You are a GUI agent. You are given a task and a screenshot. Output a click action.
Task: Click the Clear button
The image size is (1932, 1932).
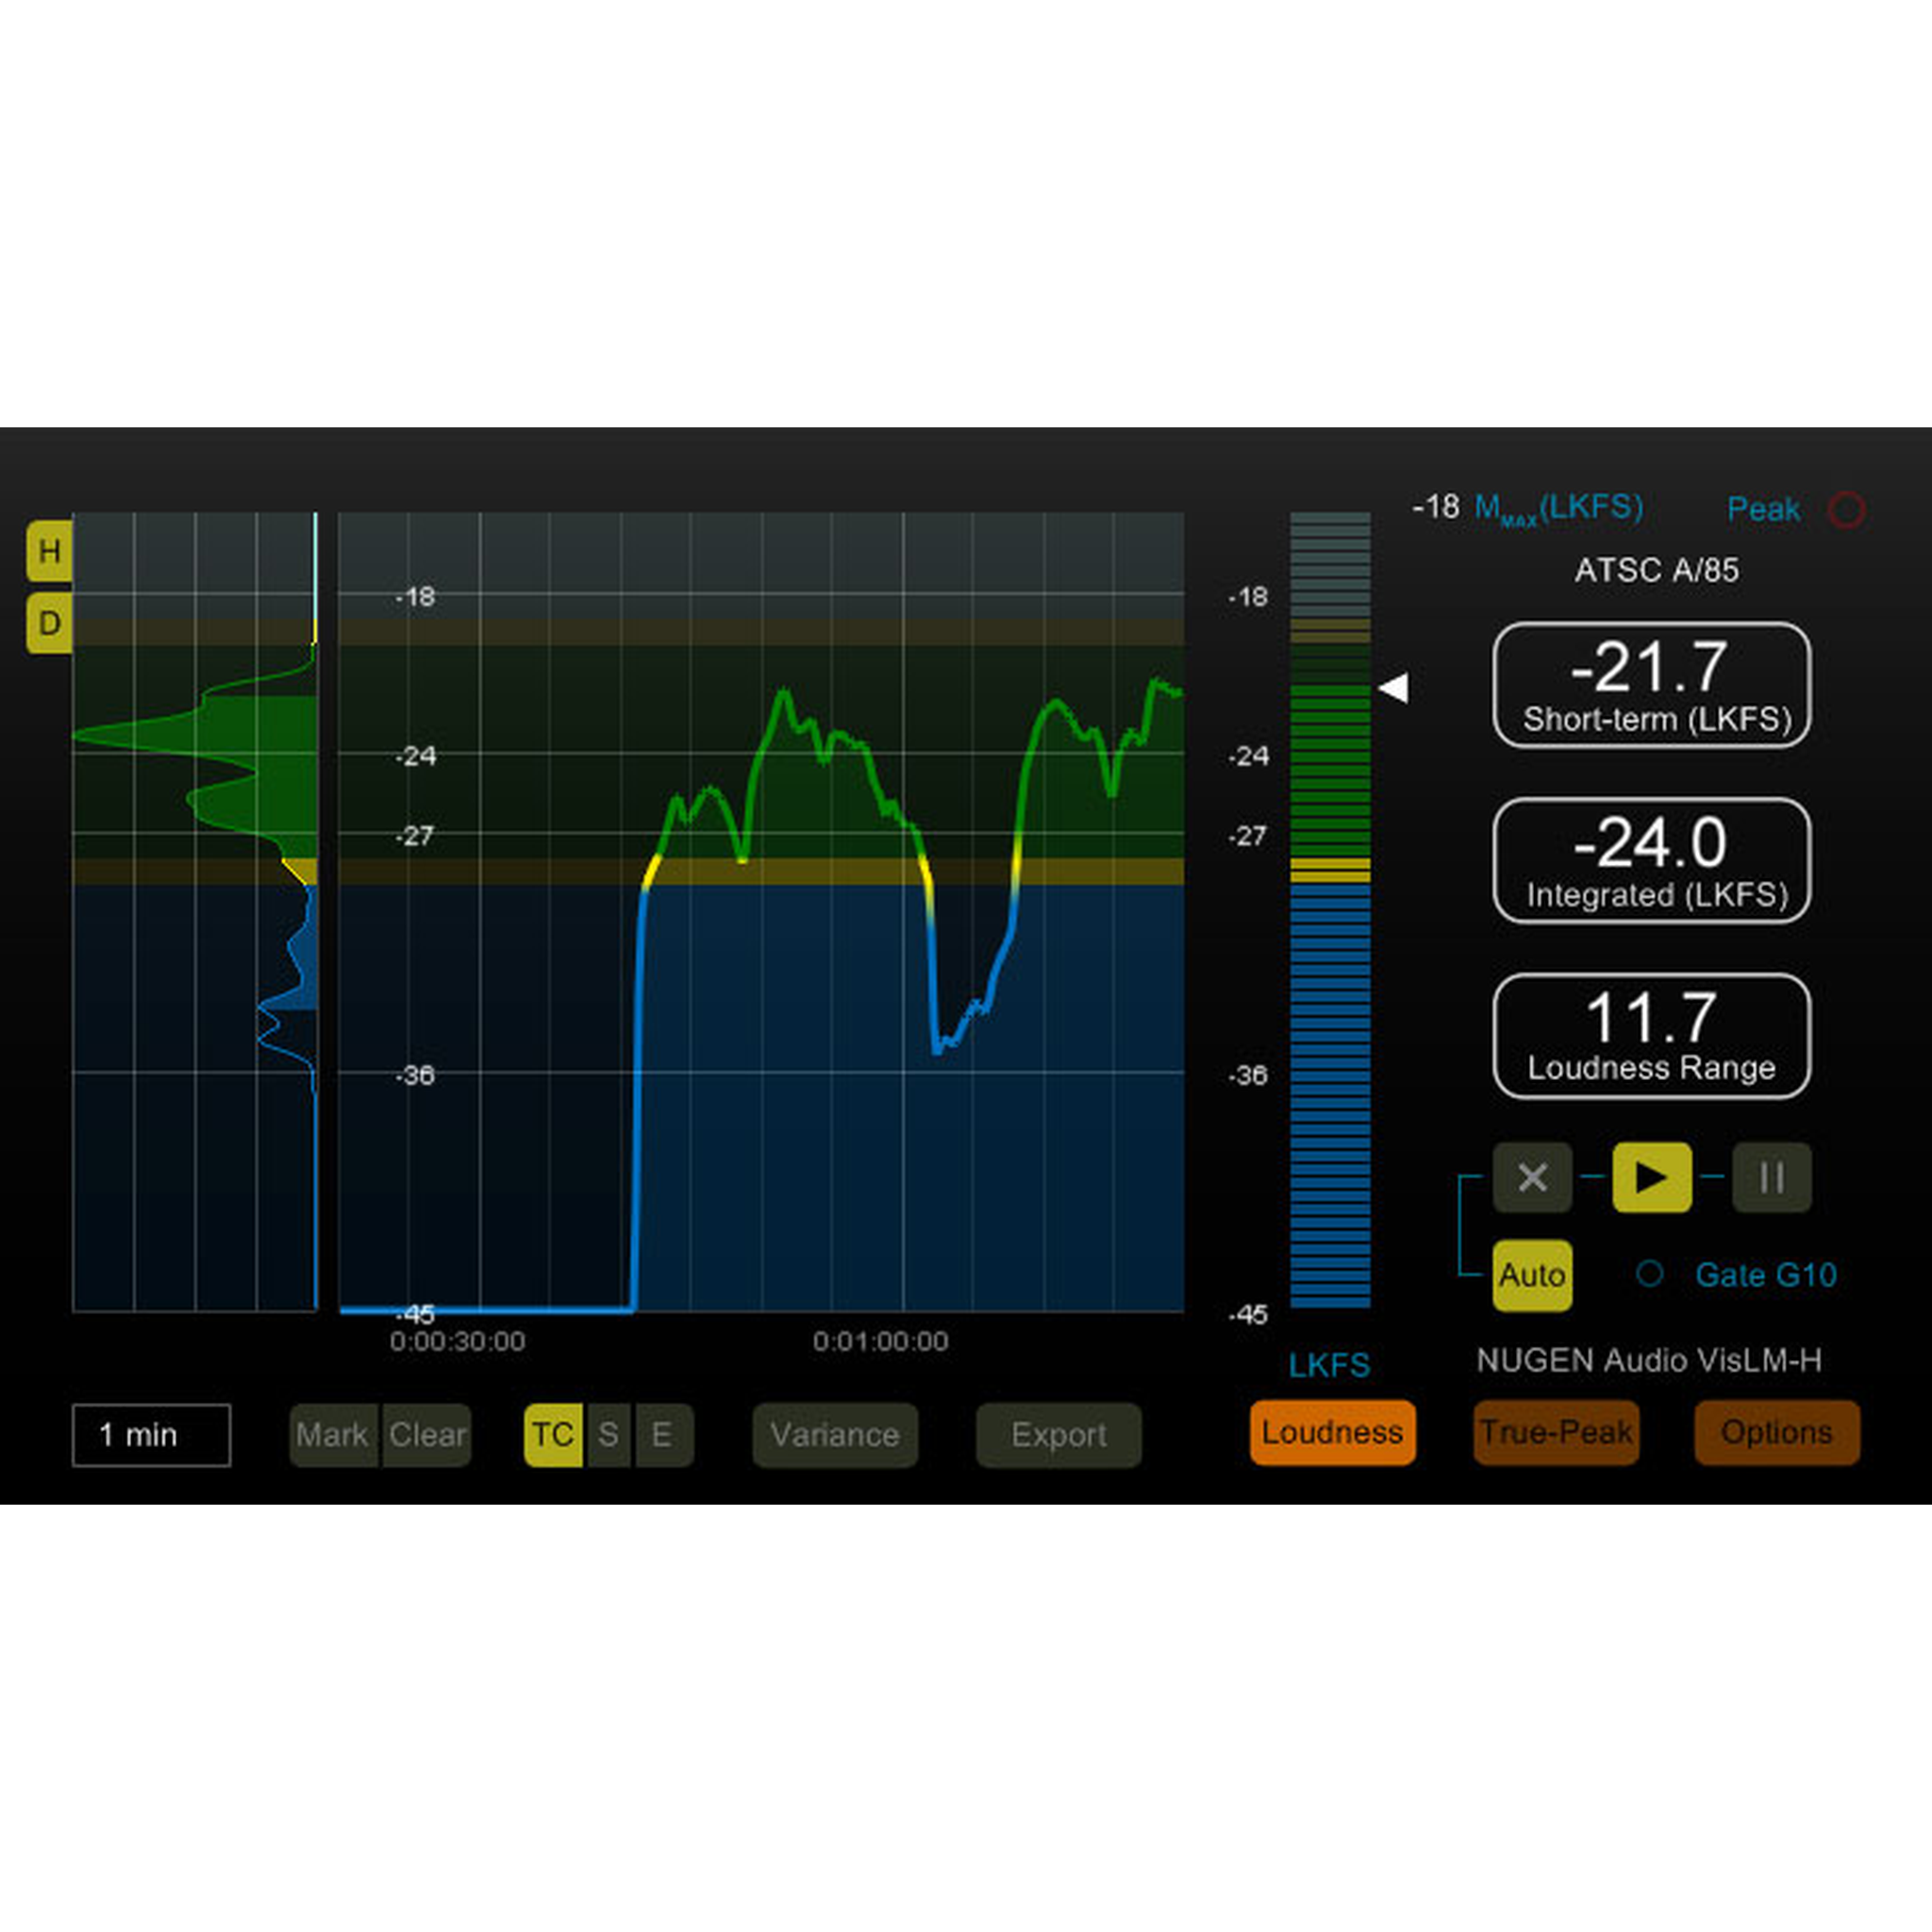click(x=427, y=1435)
